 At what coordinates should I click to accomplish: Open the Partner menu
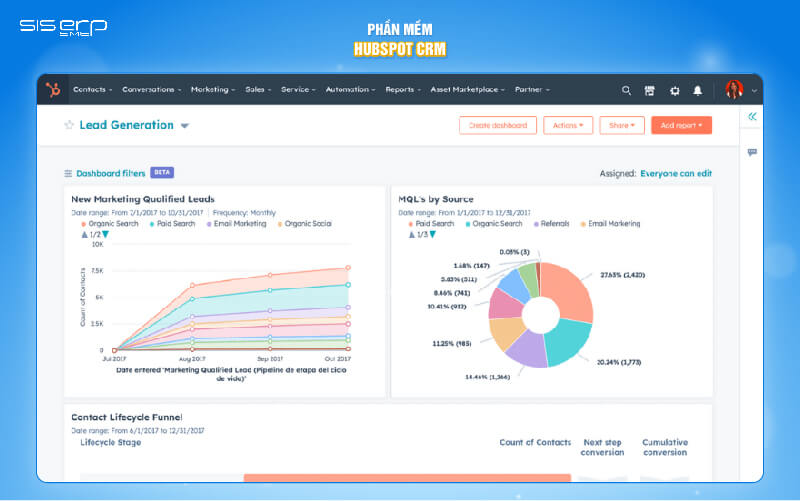[532, 89]
